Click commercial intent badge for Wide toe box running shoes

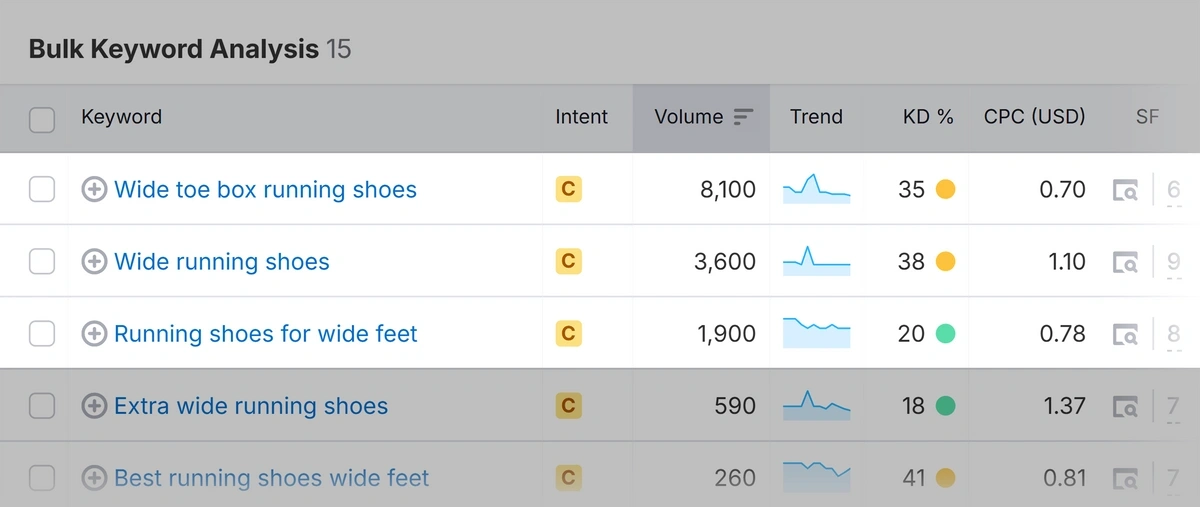pyautogui.click(x=568, y=189)
